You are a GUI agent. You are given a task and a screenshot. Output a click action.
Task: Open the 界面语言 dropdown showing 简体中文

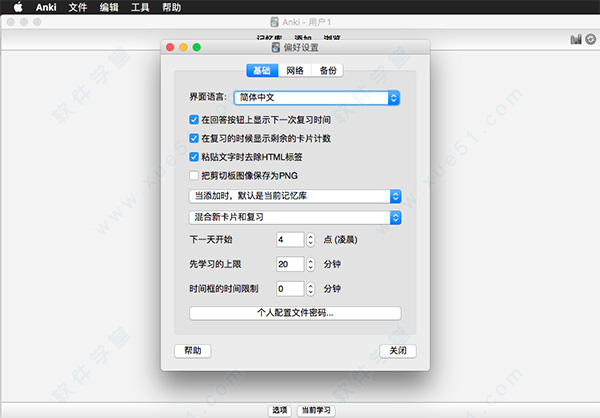coord(317,98)
